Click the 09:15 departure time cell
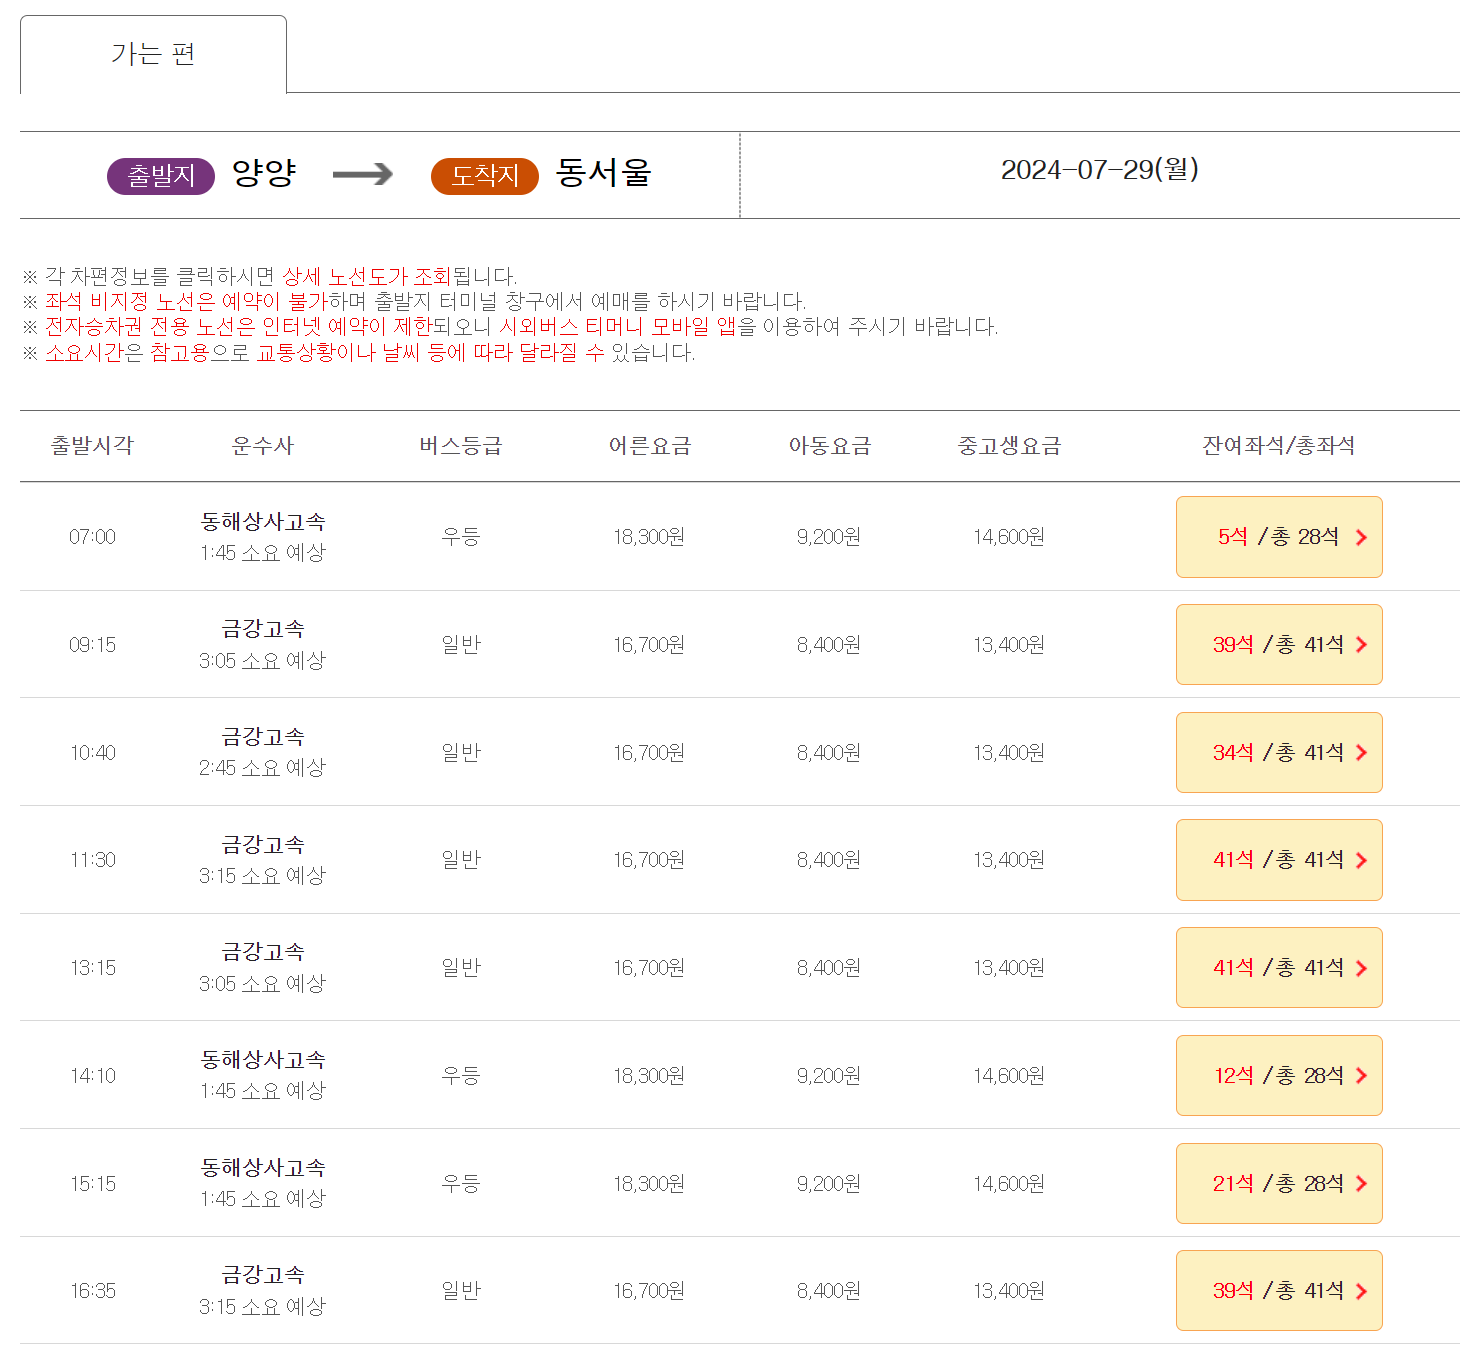Screen dimensions: 1472x1356 point(92,645)
